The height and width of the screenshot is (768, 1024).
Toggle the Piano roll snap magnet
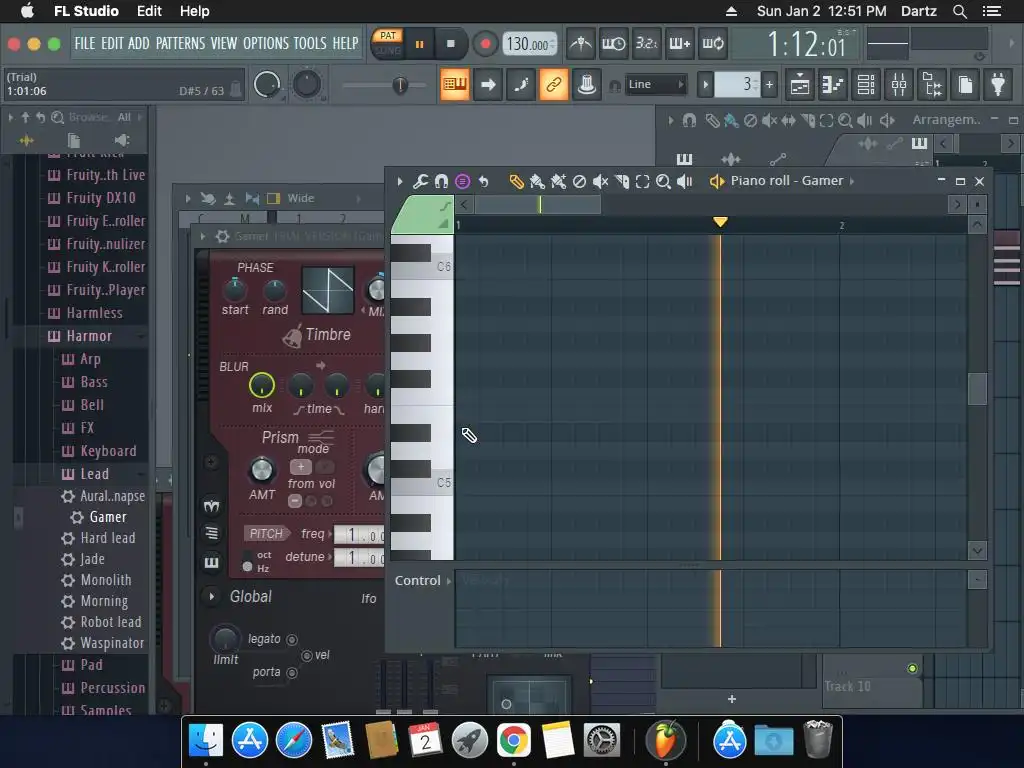[x=441, y=182]
